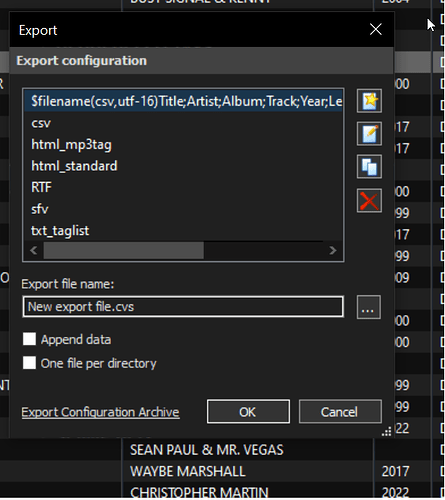
Task: Close the Export dialog
Action: click(376, 30)
